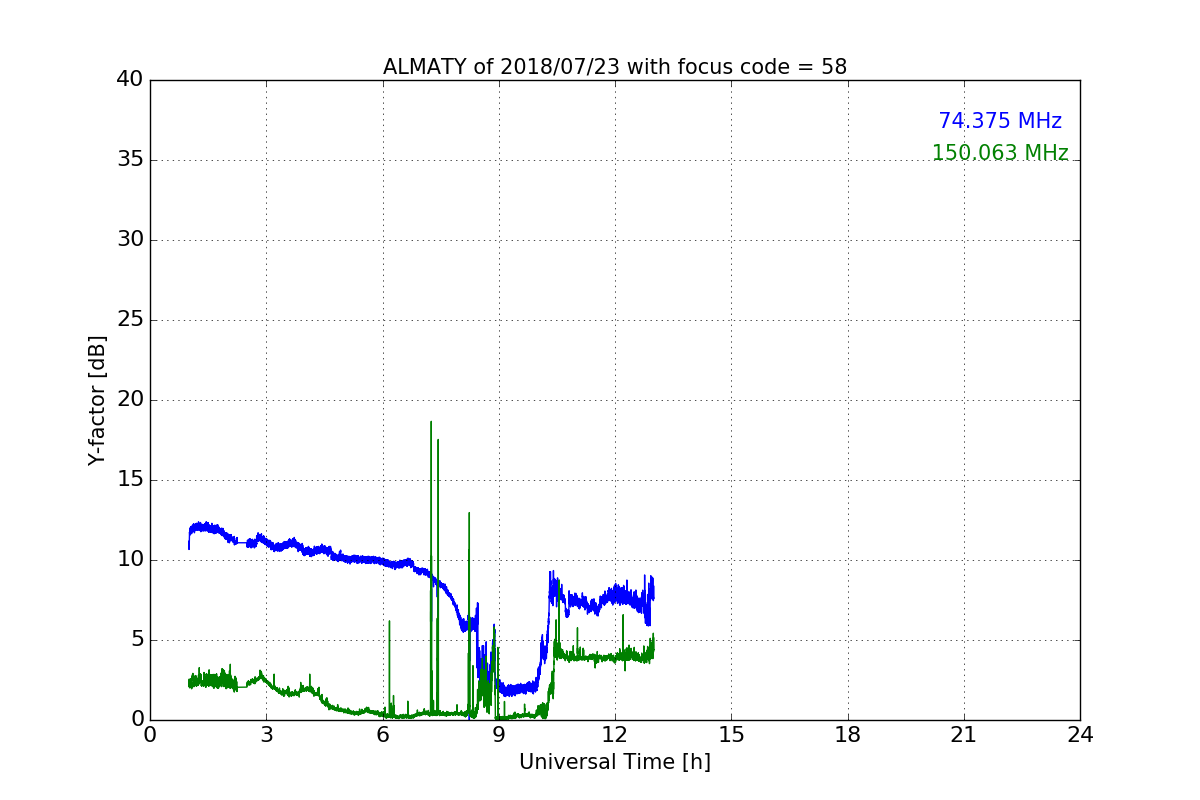
Task: Click x-axis tick label '24'
Action: [x=1080, y=735]
